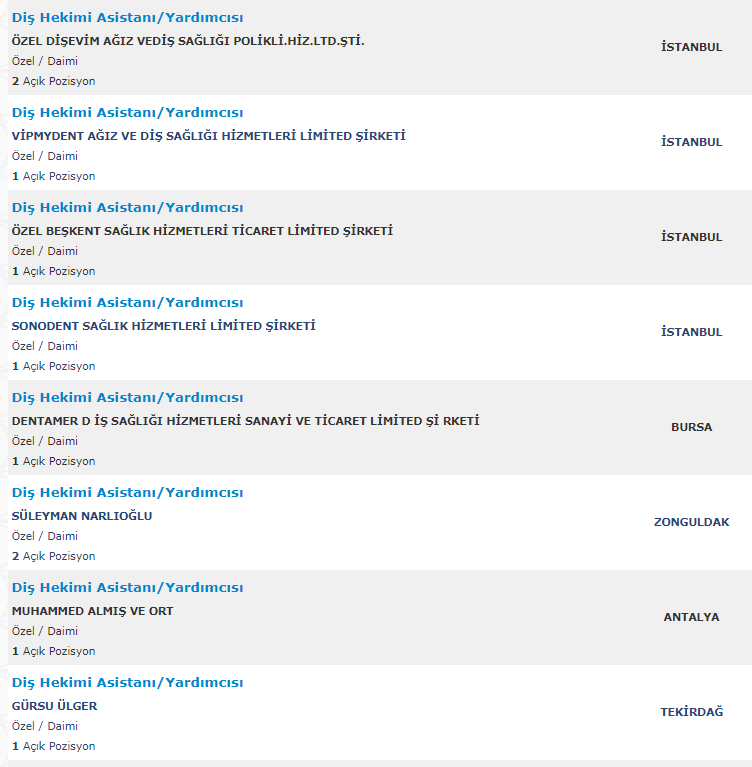Open the job title link above DENTAMER listing
The height and width of the screenshot is (767, 752).
click(127, 398)
